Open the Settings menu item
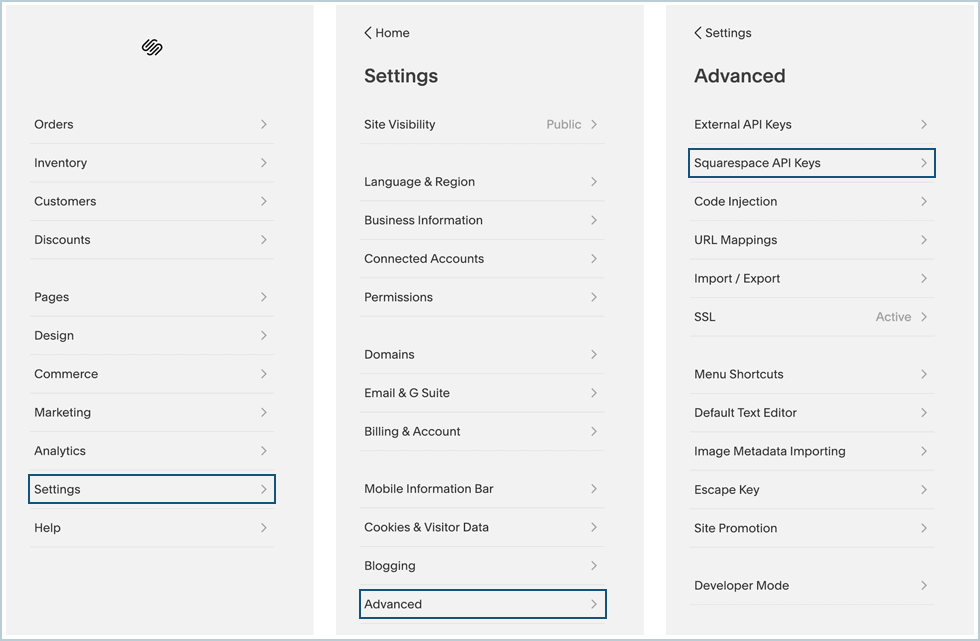The image size is (980, 641). point(151,489)
